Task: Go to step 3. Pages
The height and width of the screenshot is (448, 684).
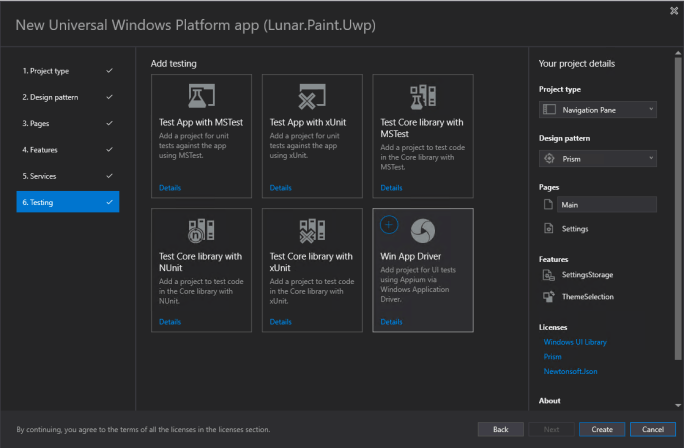Action: tap(68, 123)
